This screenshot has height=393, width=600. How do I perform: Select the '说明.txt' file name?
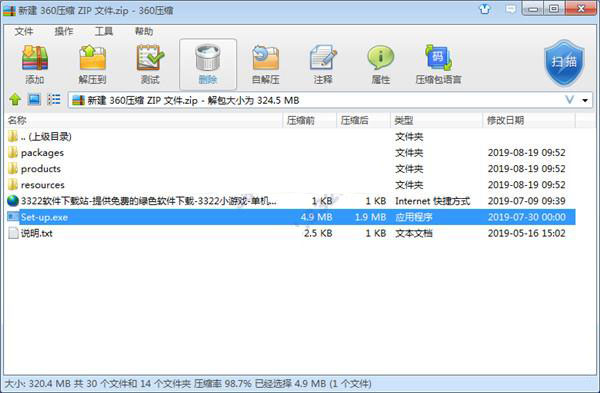click(x=37, y=233)
